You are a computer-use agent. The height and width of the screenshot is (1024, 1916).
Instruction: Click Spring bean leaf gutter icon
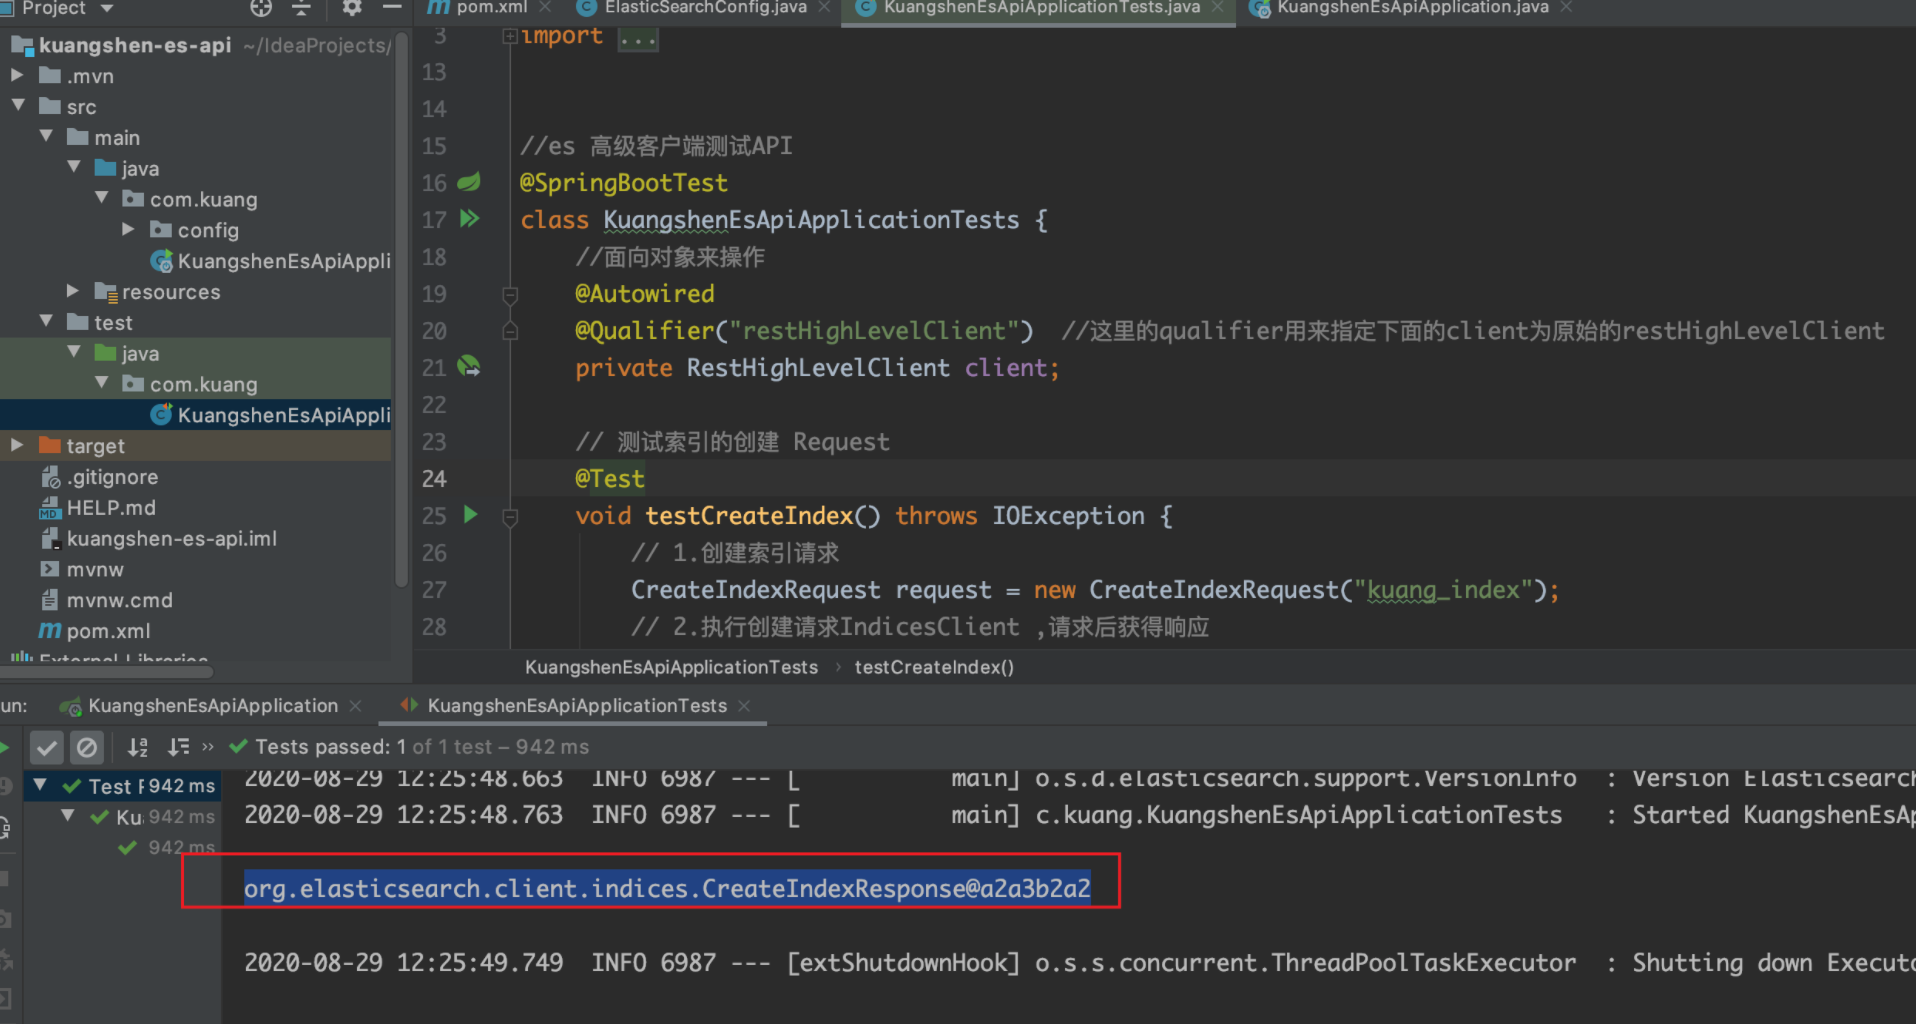pos(469,182)
